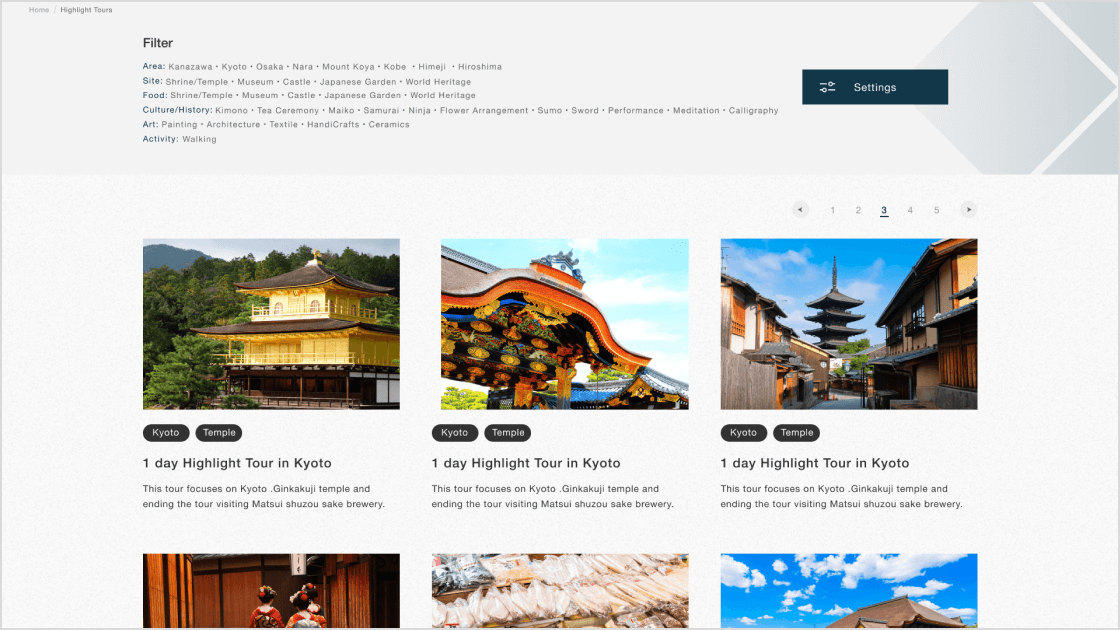Jump to page 1 in pagination
This screenshot has height=630, width=1120.
coord(832,210)
